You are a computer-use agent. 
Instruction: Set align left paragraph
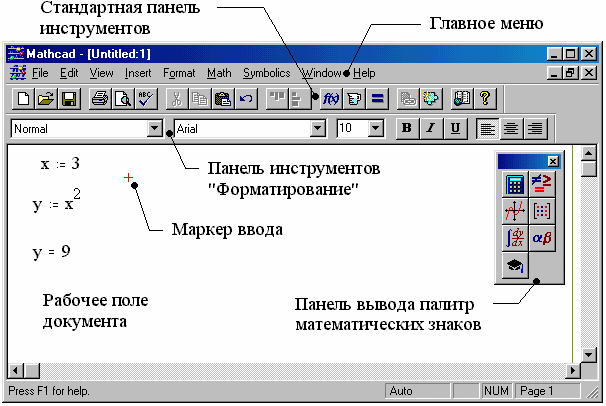[487, 128]
